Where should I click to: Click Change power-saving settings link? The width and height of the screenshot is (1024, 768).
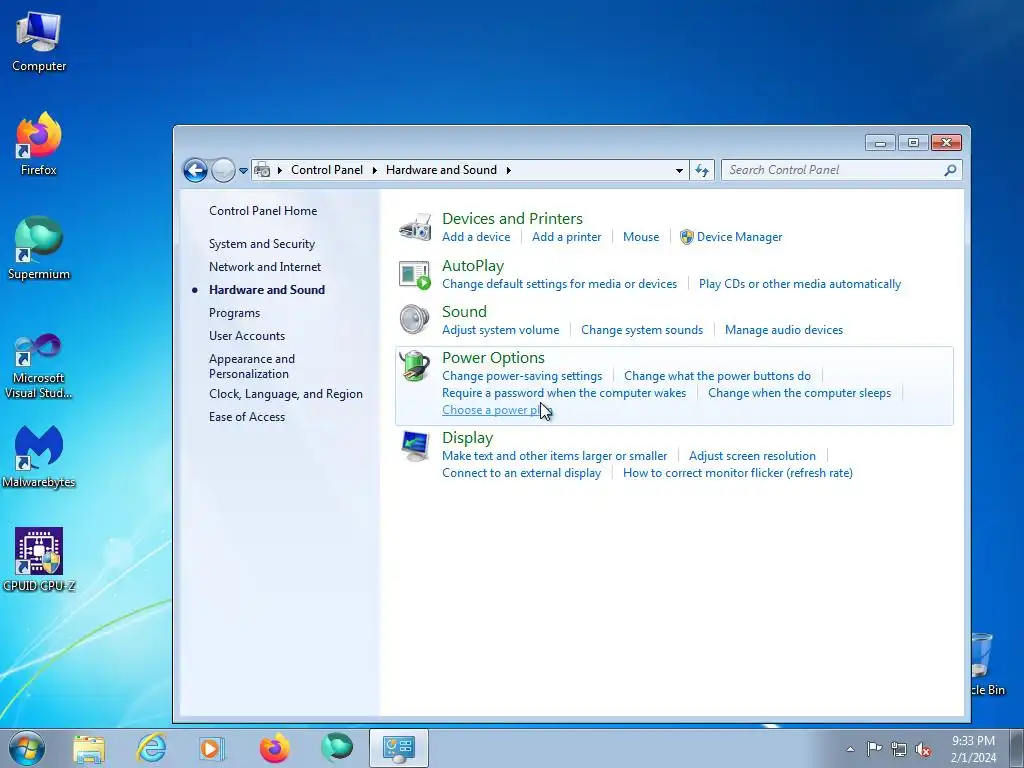(x=522, y=376)
